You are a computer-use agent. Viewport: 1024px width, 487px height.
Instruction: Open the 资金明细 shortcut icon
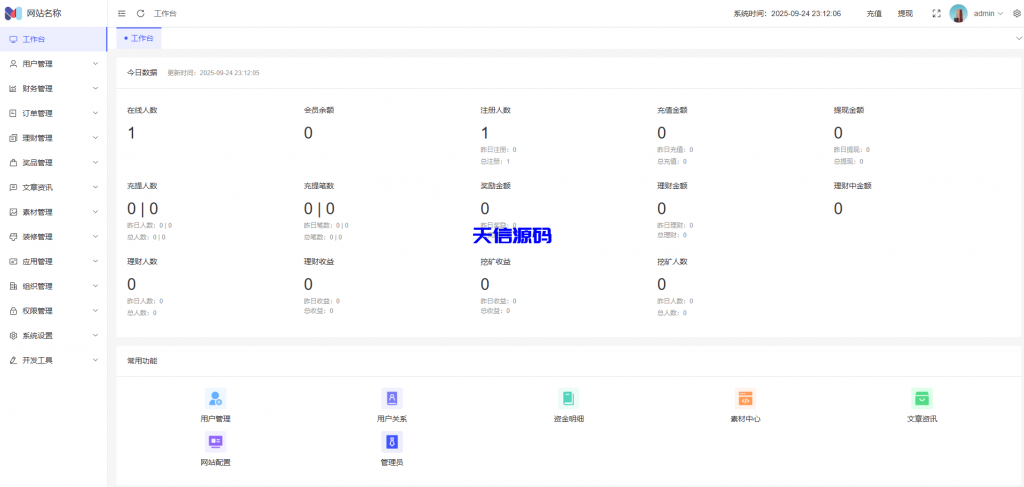(568, 398)
